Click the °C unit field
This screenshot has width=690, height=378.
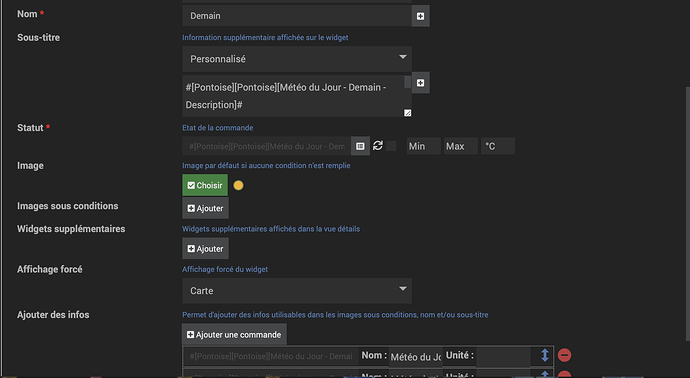click(x=498, y=146)
